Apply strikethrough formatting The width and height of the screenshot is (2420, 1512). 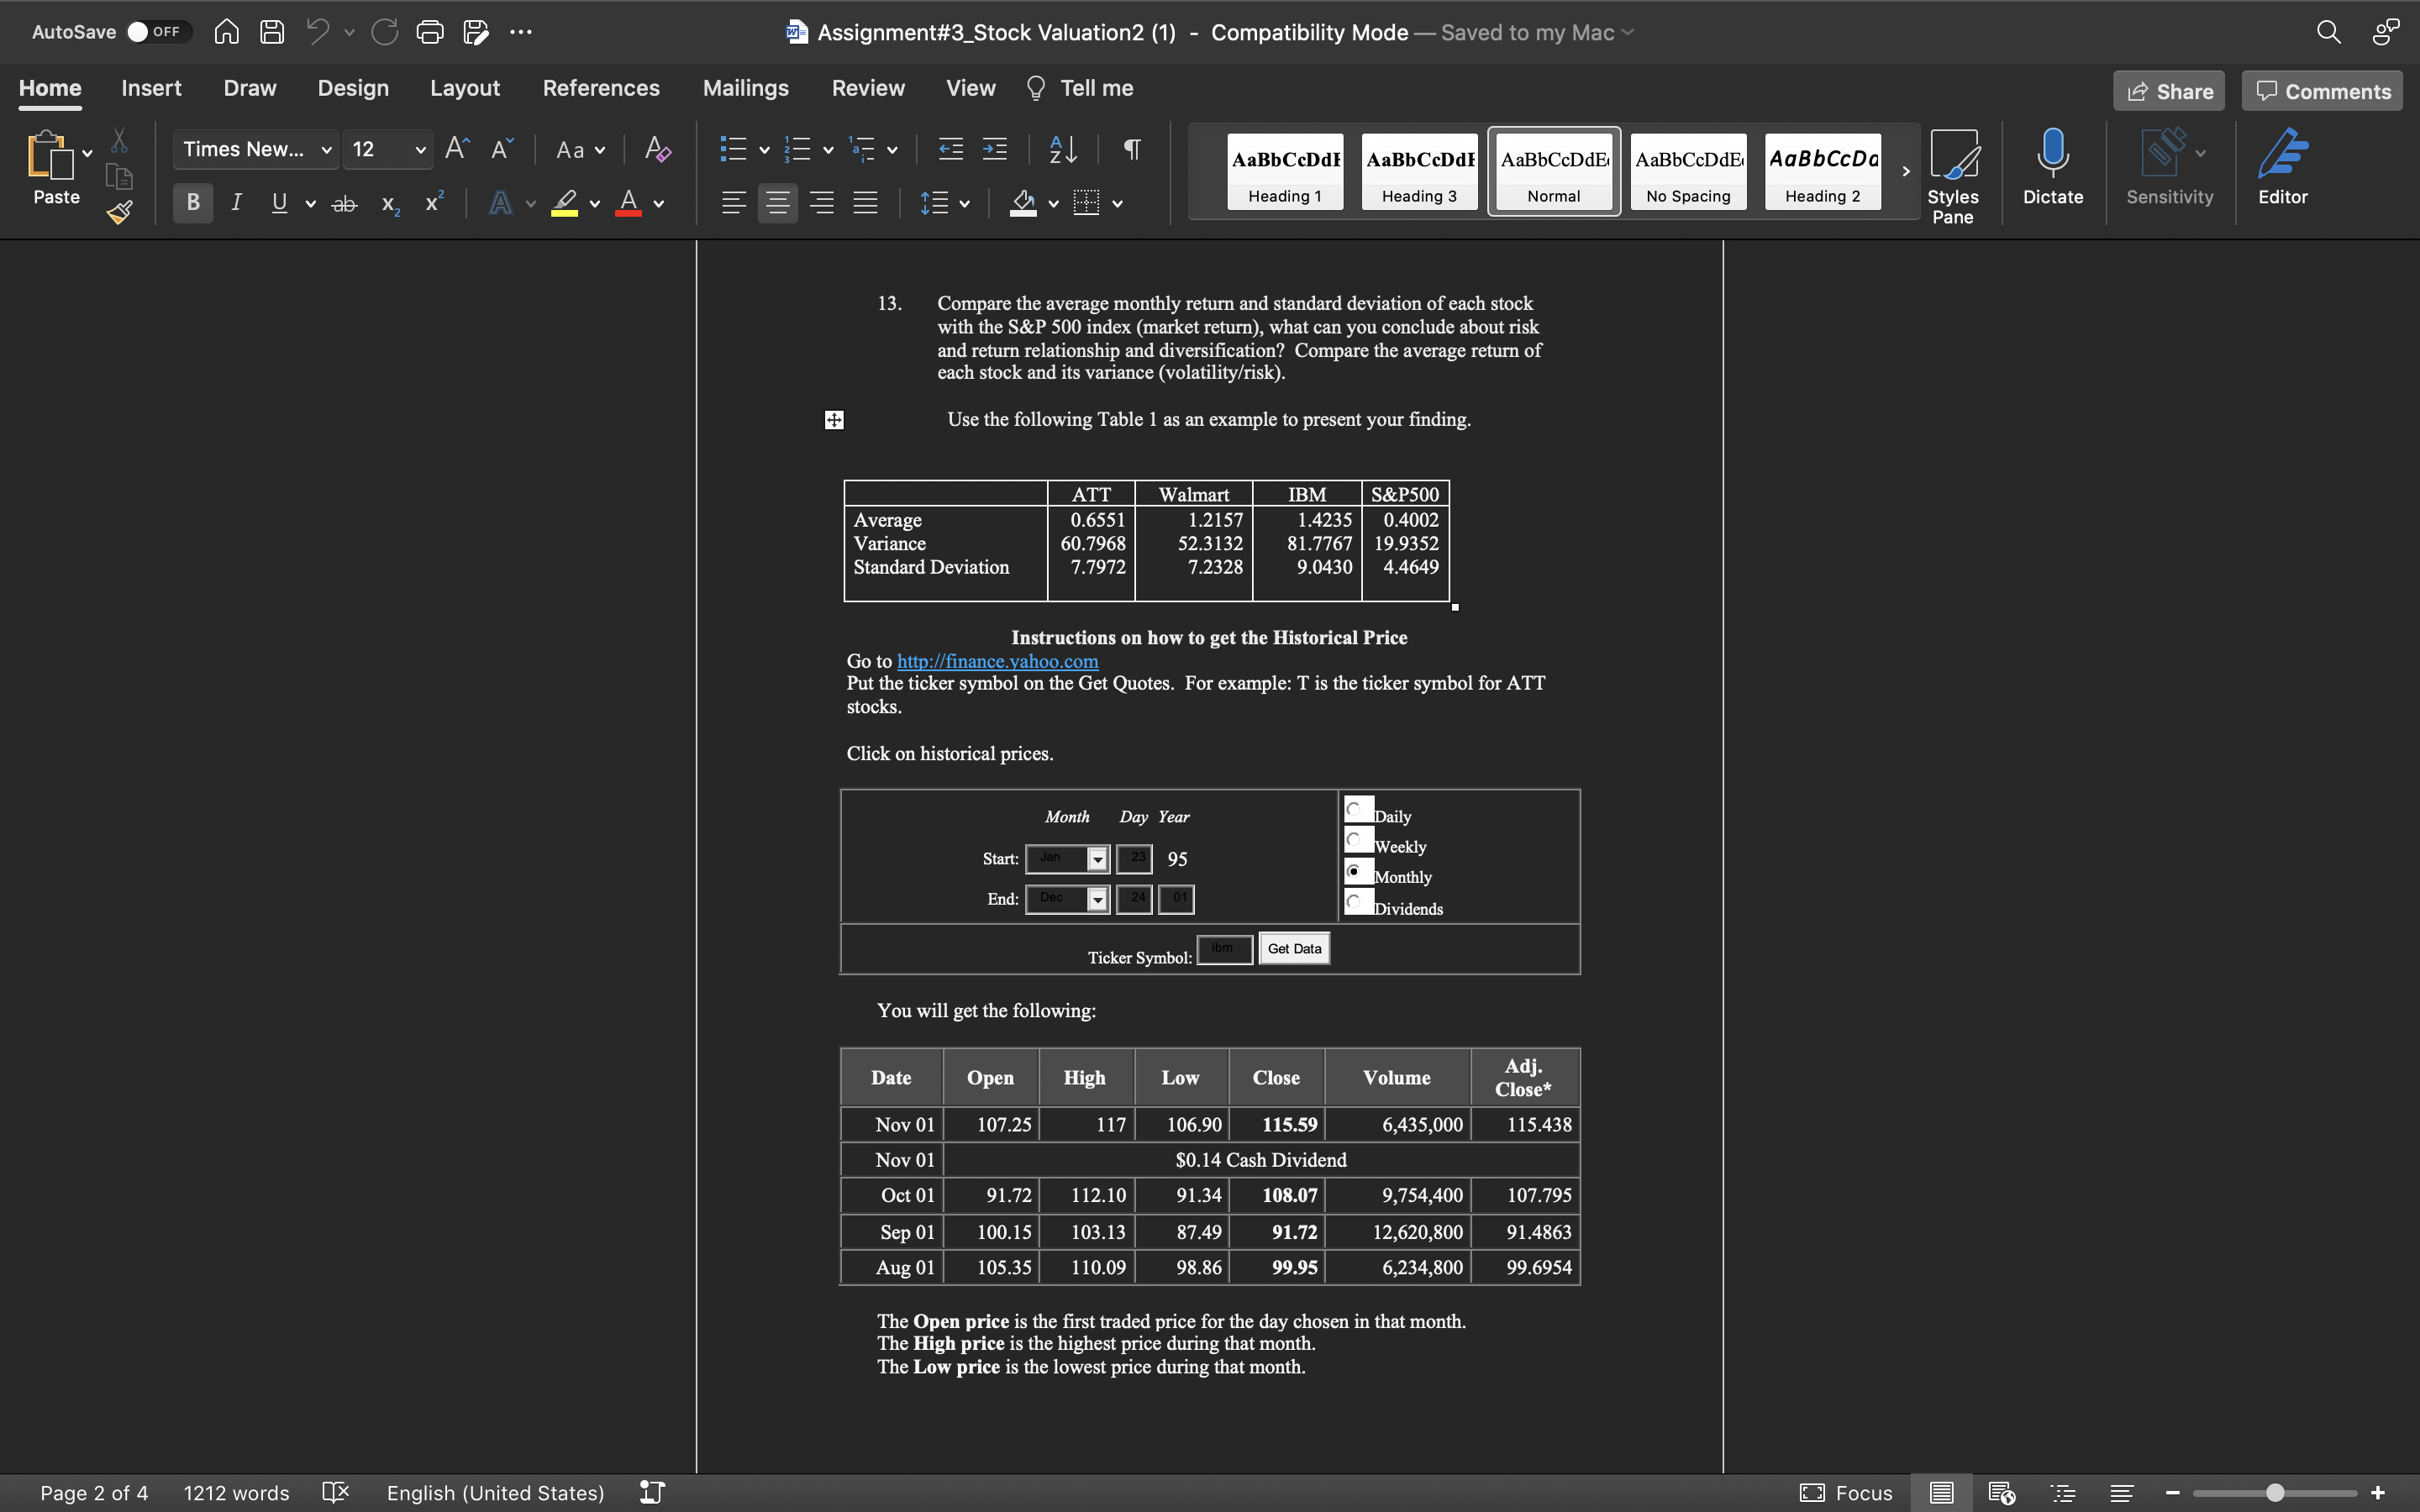[344, 204]
